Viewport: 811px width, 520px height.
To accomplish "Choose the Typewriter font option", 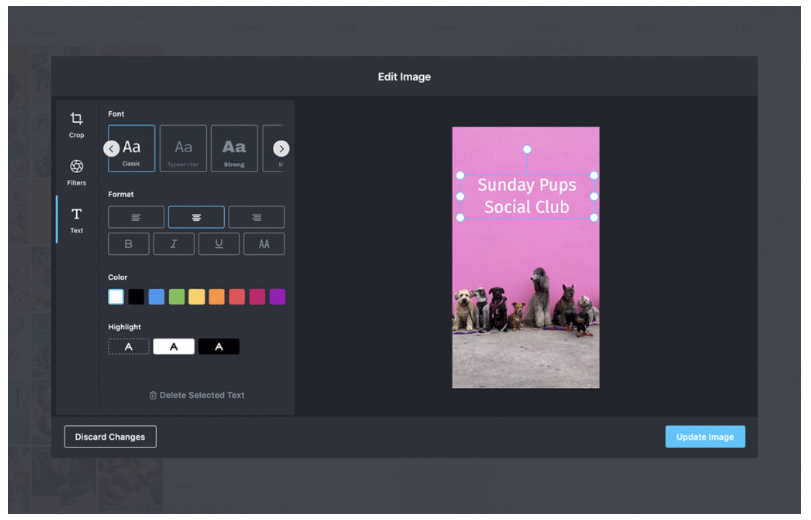I will click(x=183, y=149).
